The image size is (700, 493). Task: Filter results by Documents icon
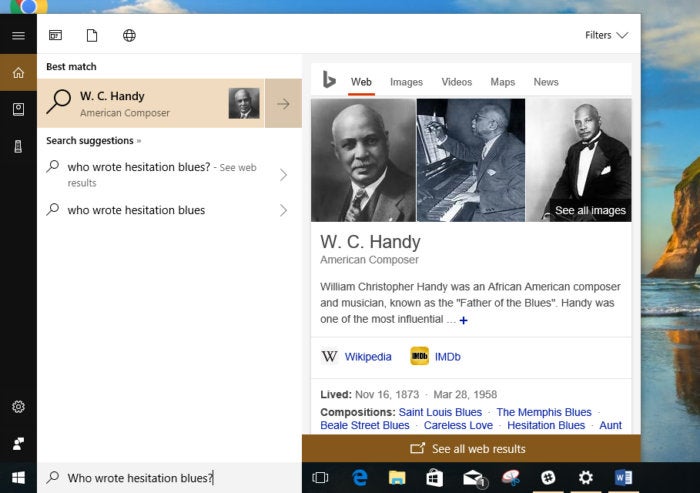point(92,35)
